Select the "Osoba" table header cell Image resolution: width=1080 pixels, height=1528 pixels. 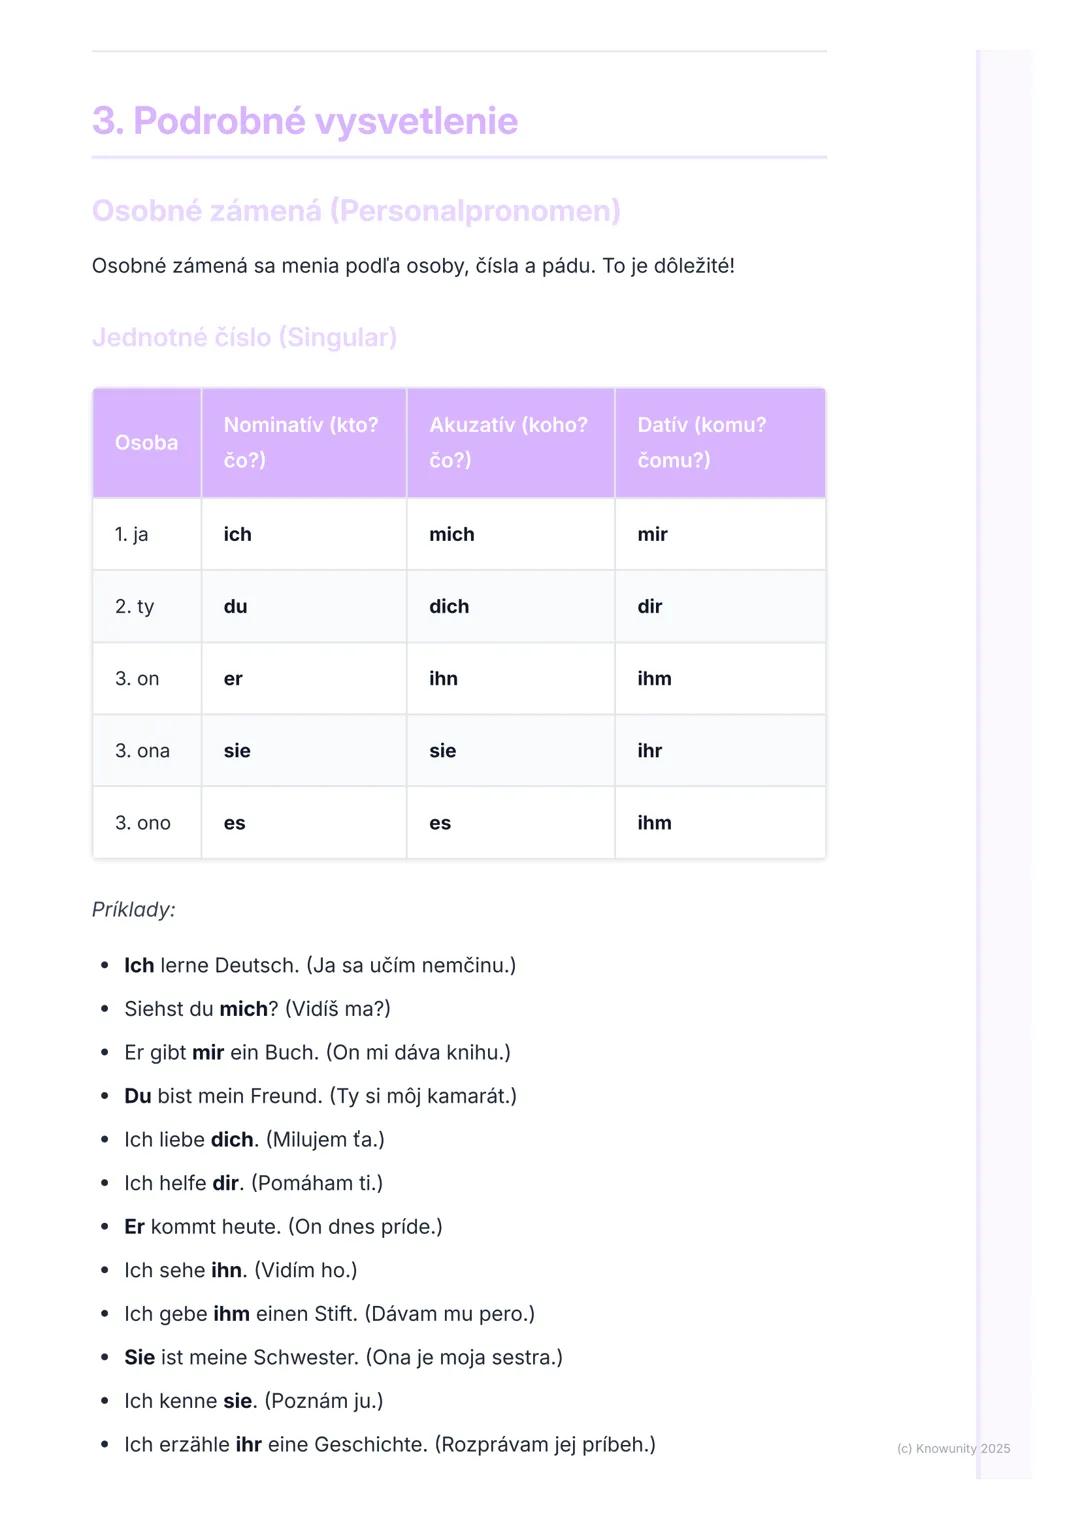click(146, 442)
